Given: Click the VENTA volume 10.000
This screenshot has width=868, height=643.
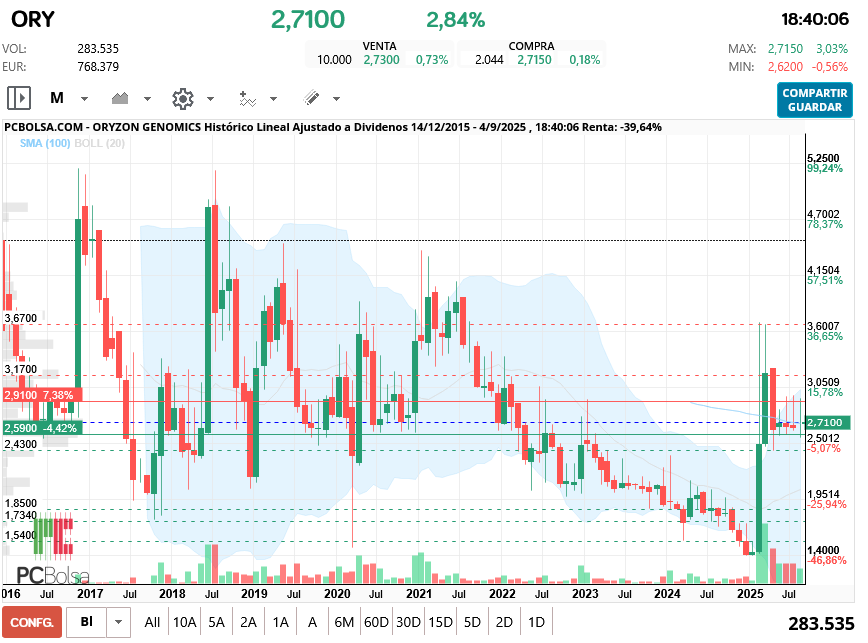Looking at the screenshot, I should coord(334,60).
